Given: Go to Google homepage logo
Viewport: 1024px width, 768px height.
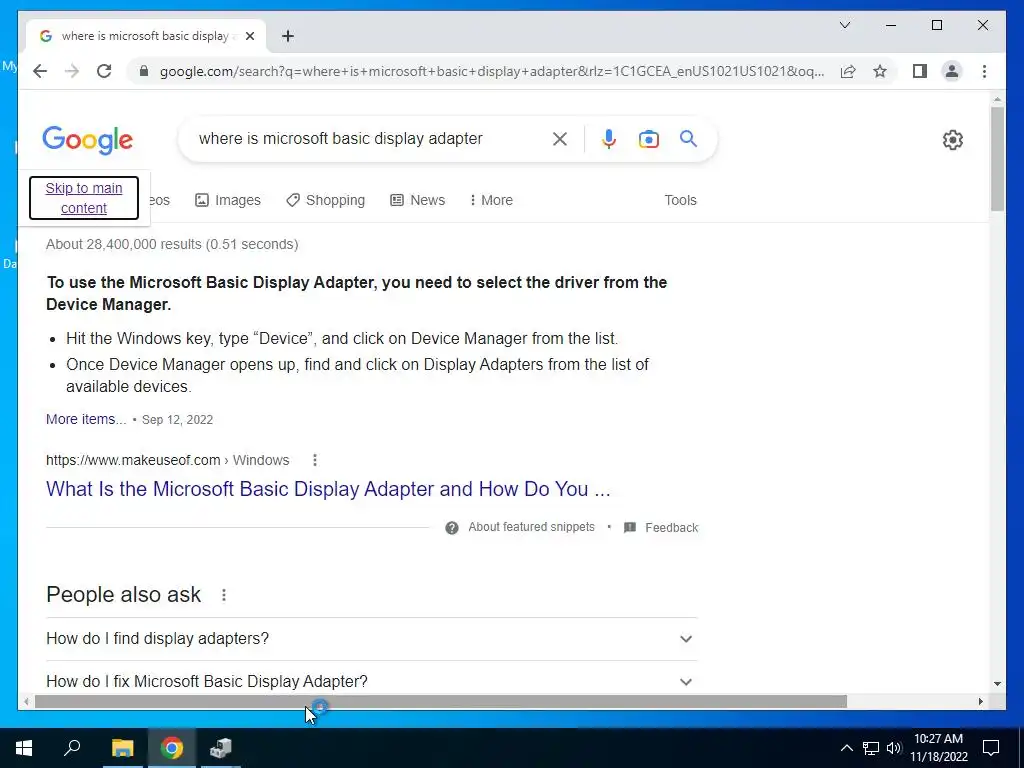Looking at the screenshot, I should [88, 140].
